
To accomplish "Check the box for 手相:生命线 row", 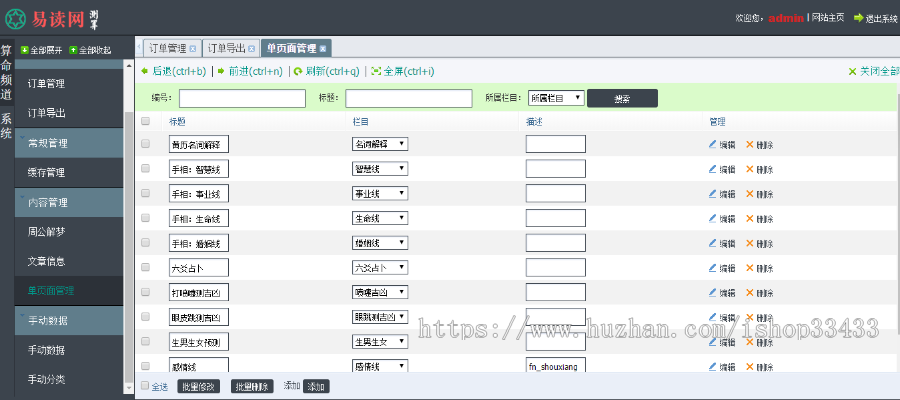I will pos(145,218).
